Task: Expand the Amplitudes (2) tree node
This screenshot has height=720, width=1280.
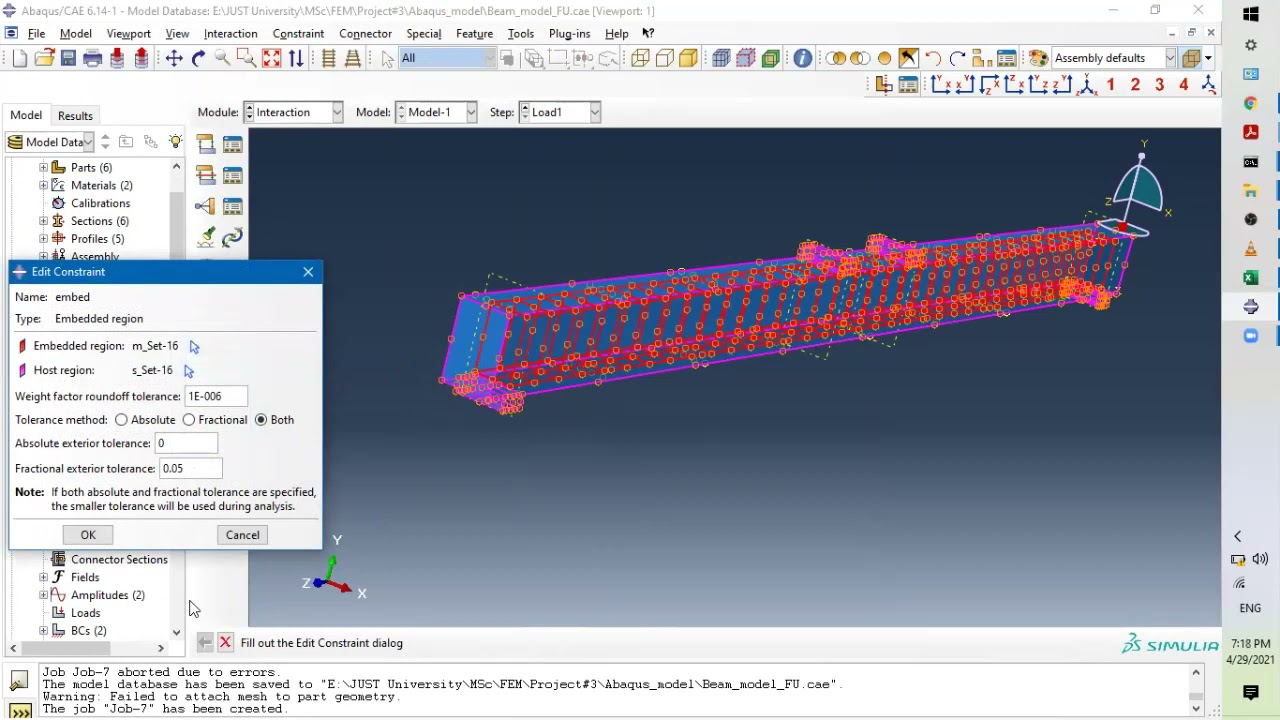Action: [x=43, y=595]
